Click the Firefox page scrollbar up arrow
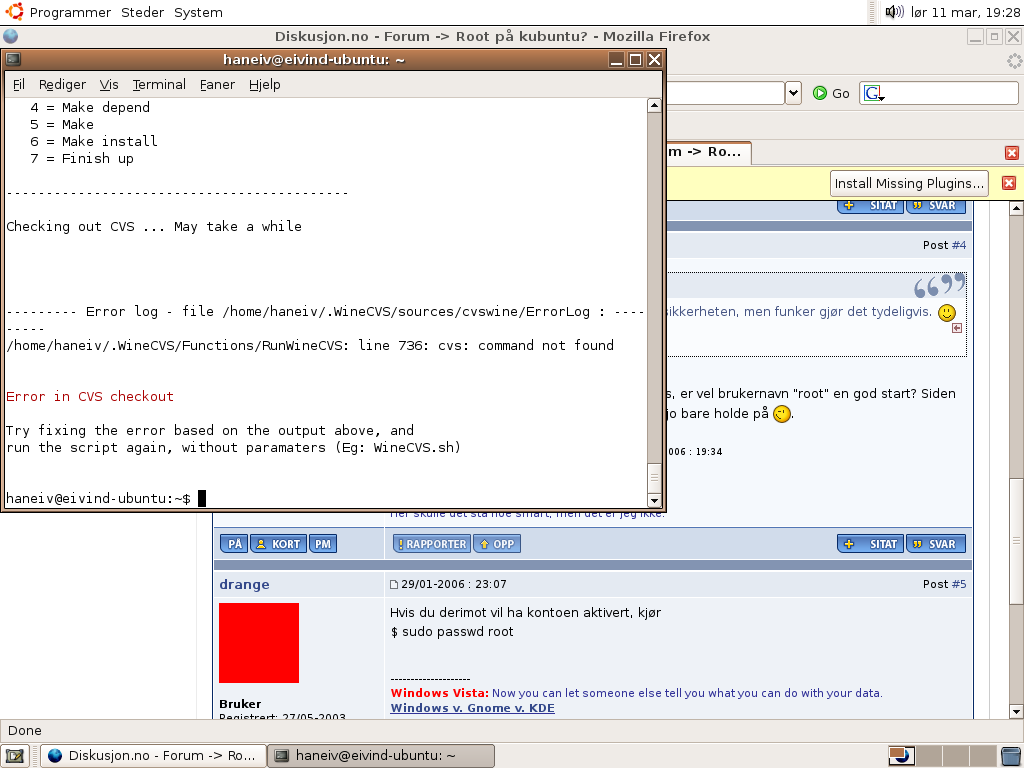Viewport: 1024px width, 768px height. tap(1016, 208)
